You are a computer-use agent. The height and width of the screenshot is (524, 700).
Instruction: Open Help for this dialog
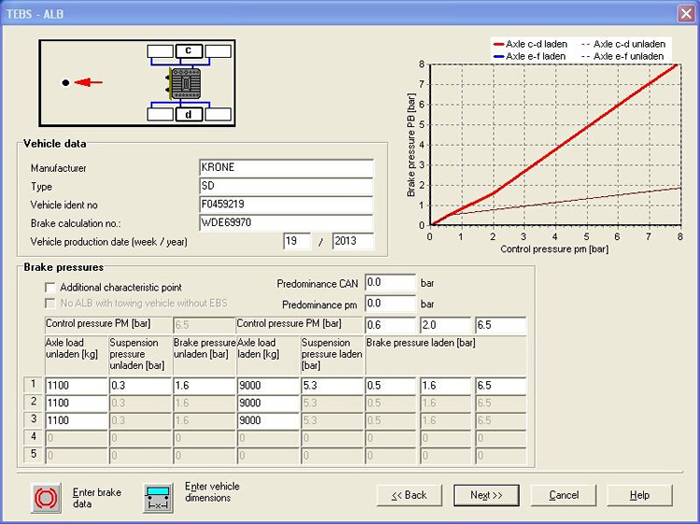(640, 495)
